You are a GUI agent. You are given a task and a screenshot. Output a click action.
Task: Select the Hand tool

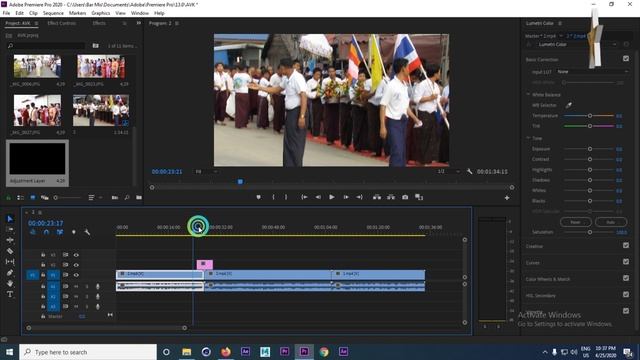[x=10, y=283]
